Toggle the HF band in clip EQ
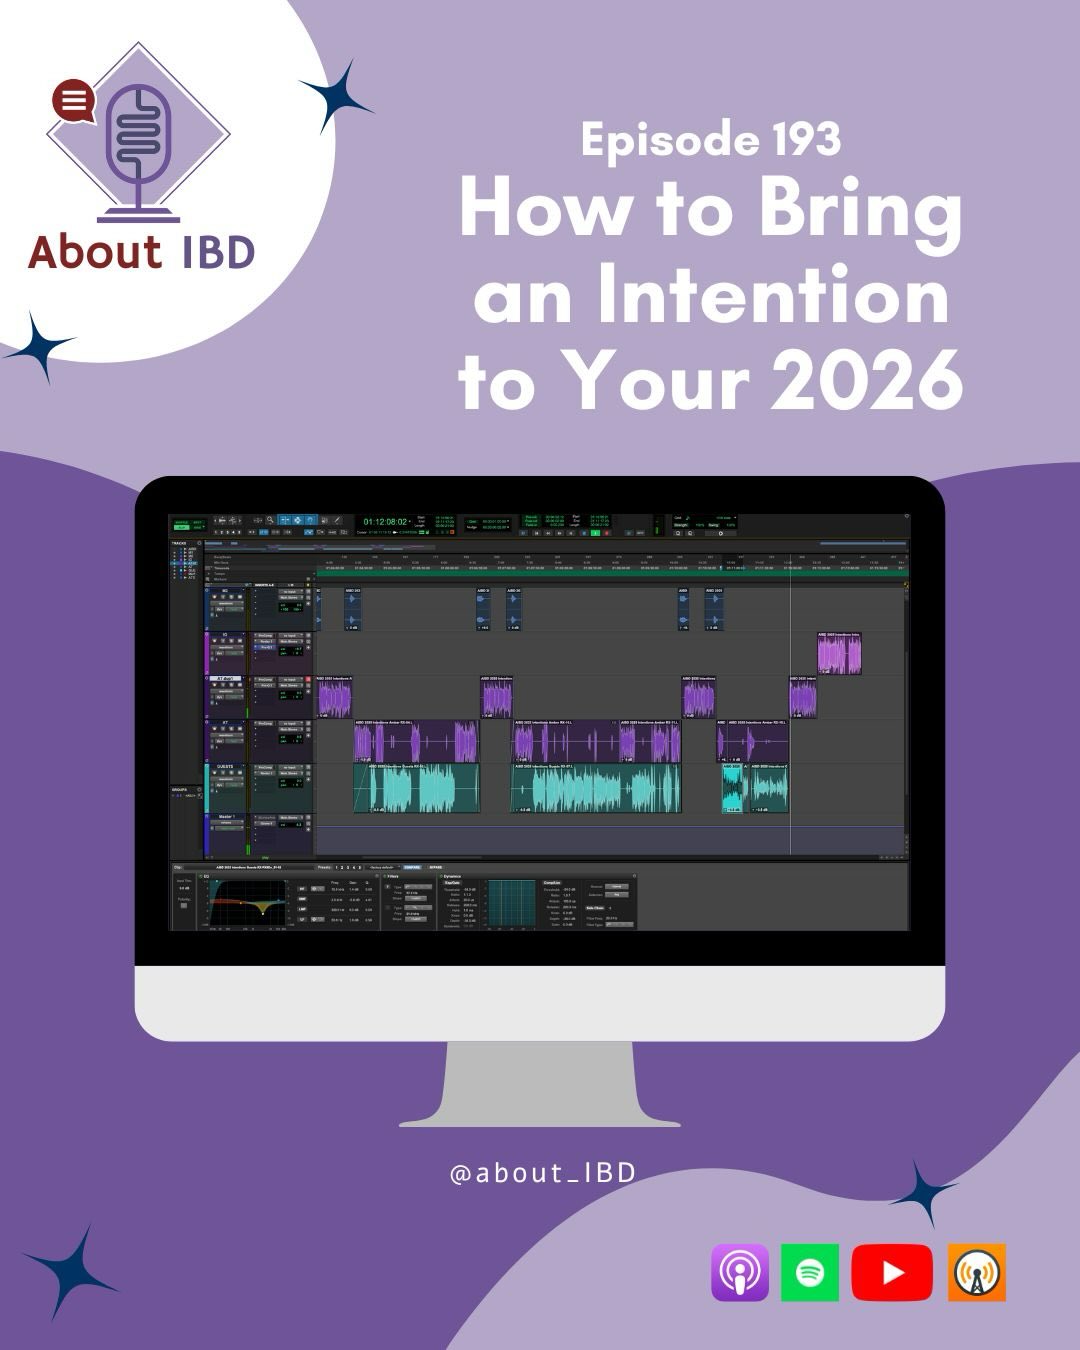 [x=302, y=888]
